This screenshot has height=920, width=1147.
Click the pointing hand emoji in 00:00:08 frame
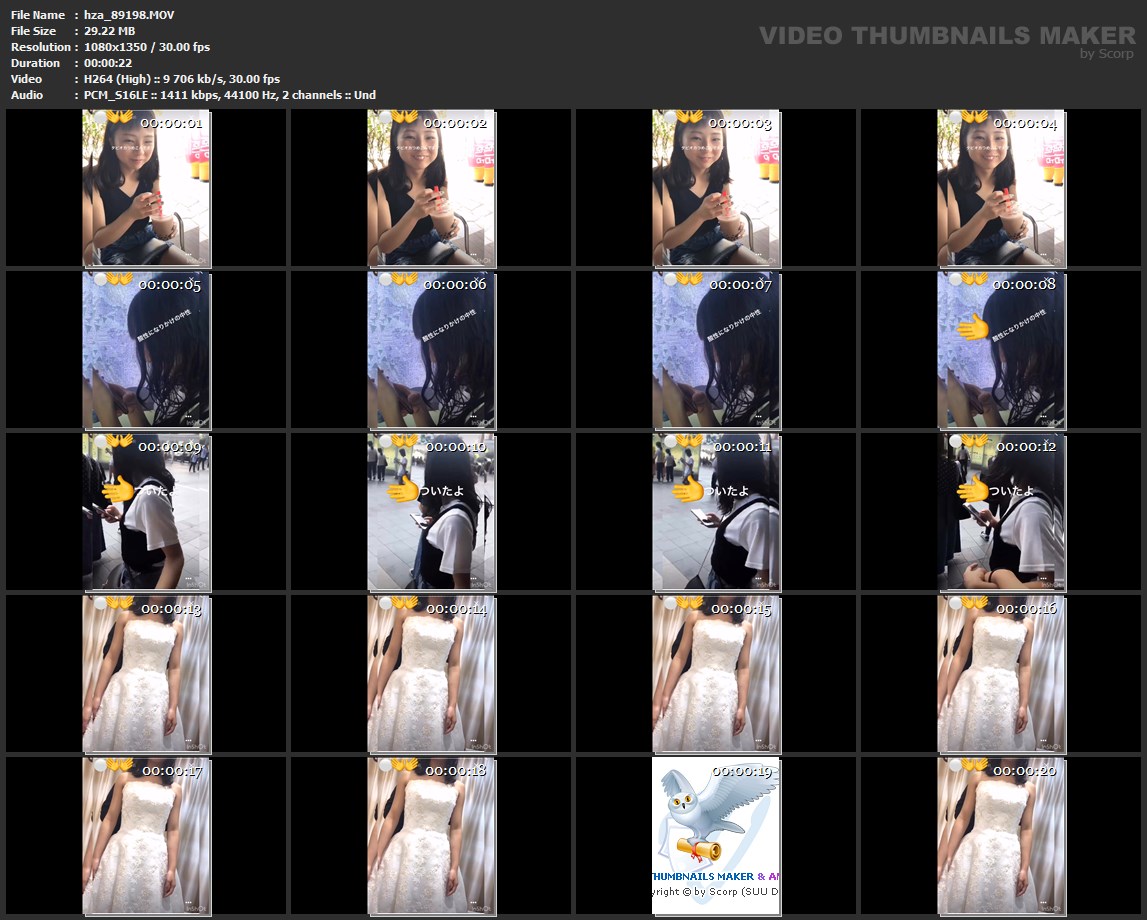972,327
